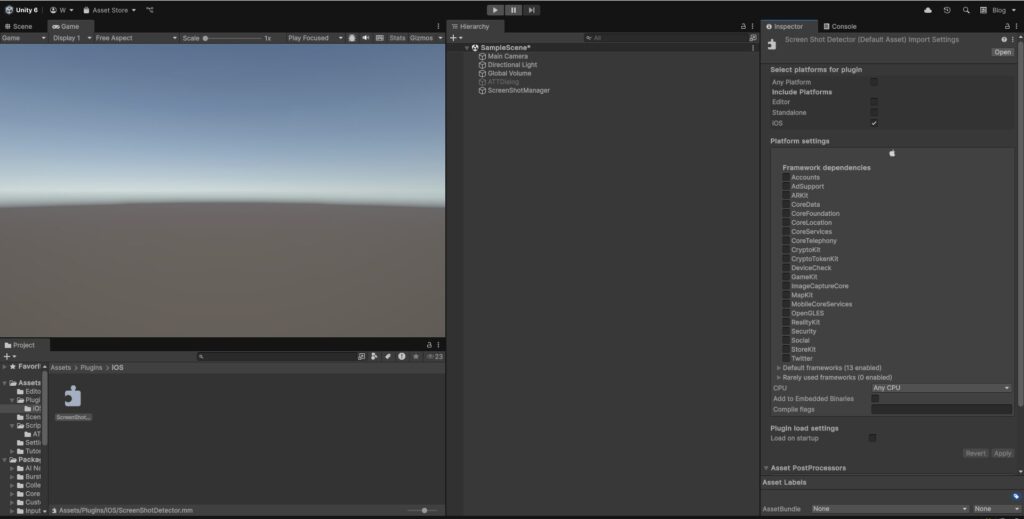Open the cloud services icon
Viewport: 1024px width, 519px height.
(x=928, y=10)
